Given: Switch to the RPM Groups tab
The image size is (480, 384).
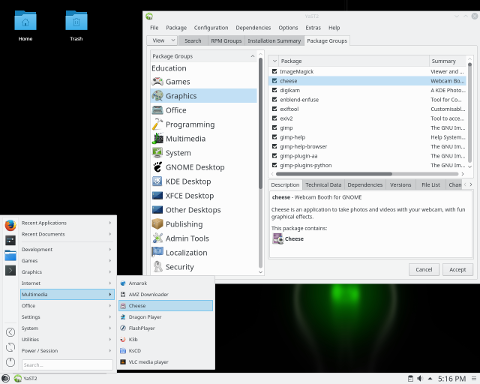Looking at the screenshot, I should coord(226,41).
